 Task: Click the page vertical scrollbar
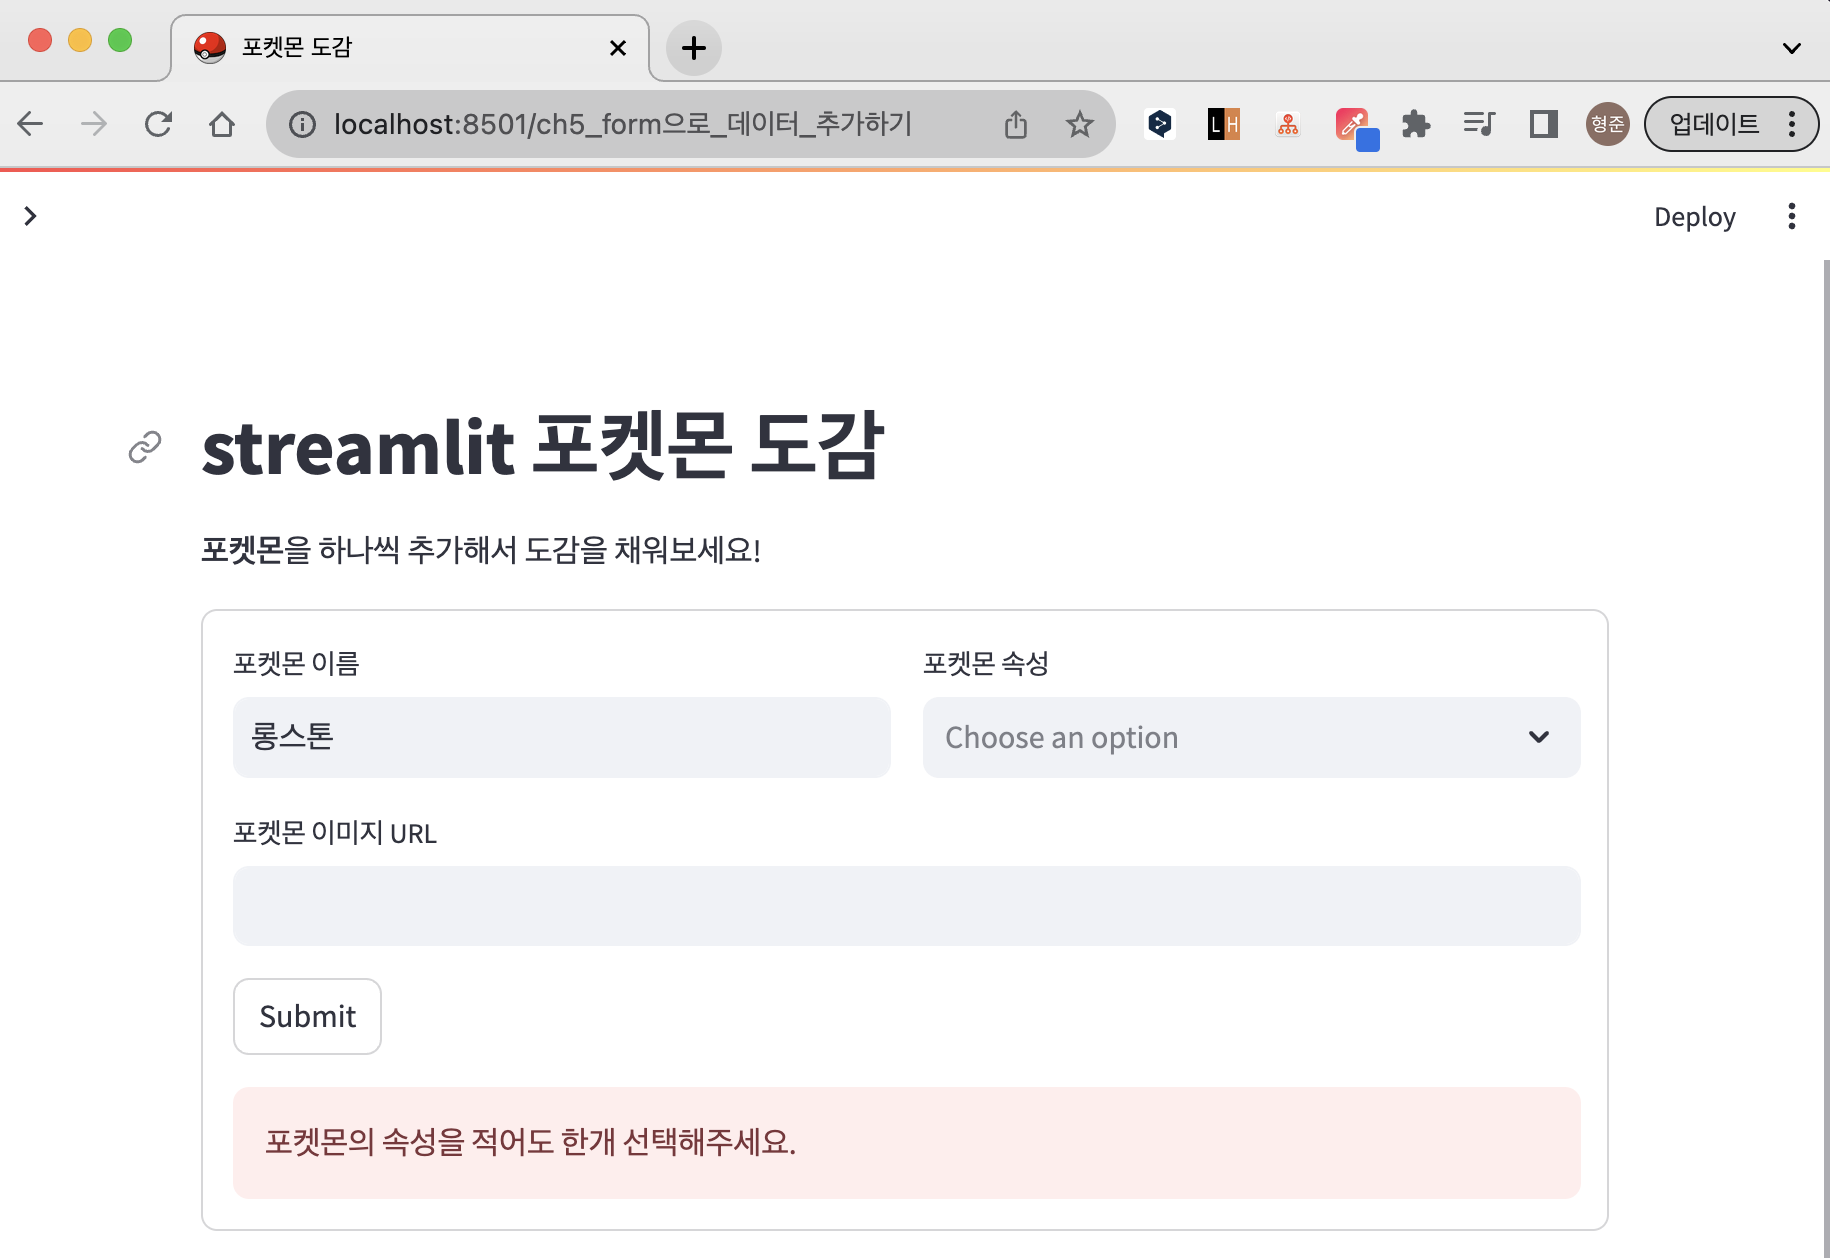pyautogui.click(x=1825, y=758)
